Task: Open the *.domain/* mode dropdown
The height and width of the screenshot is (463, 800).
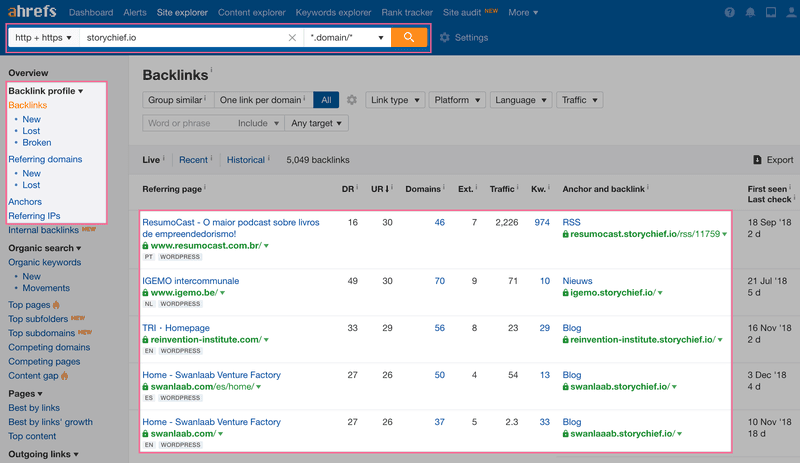Action: 347,37
